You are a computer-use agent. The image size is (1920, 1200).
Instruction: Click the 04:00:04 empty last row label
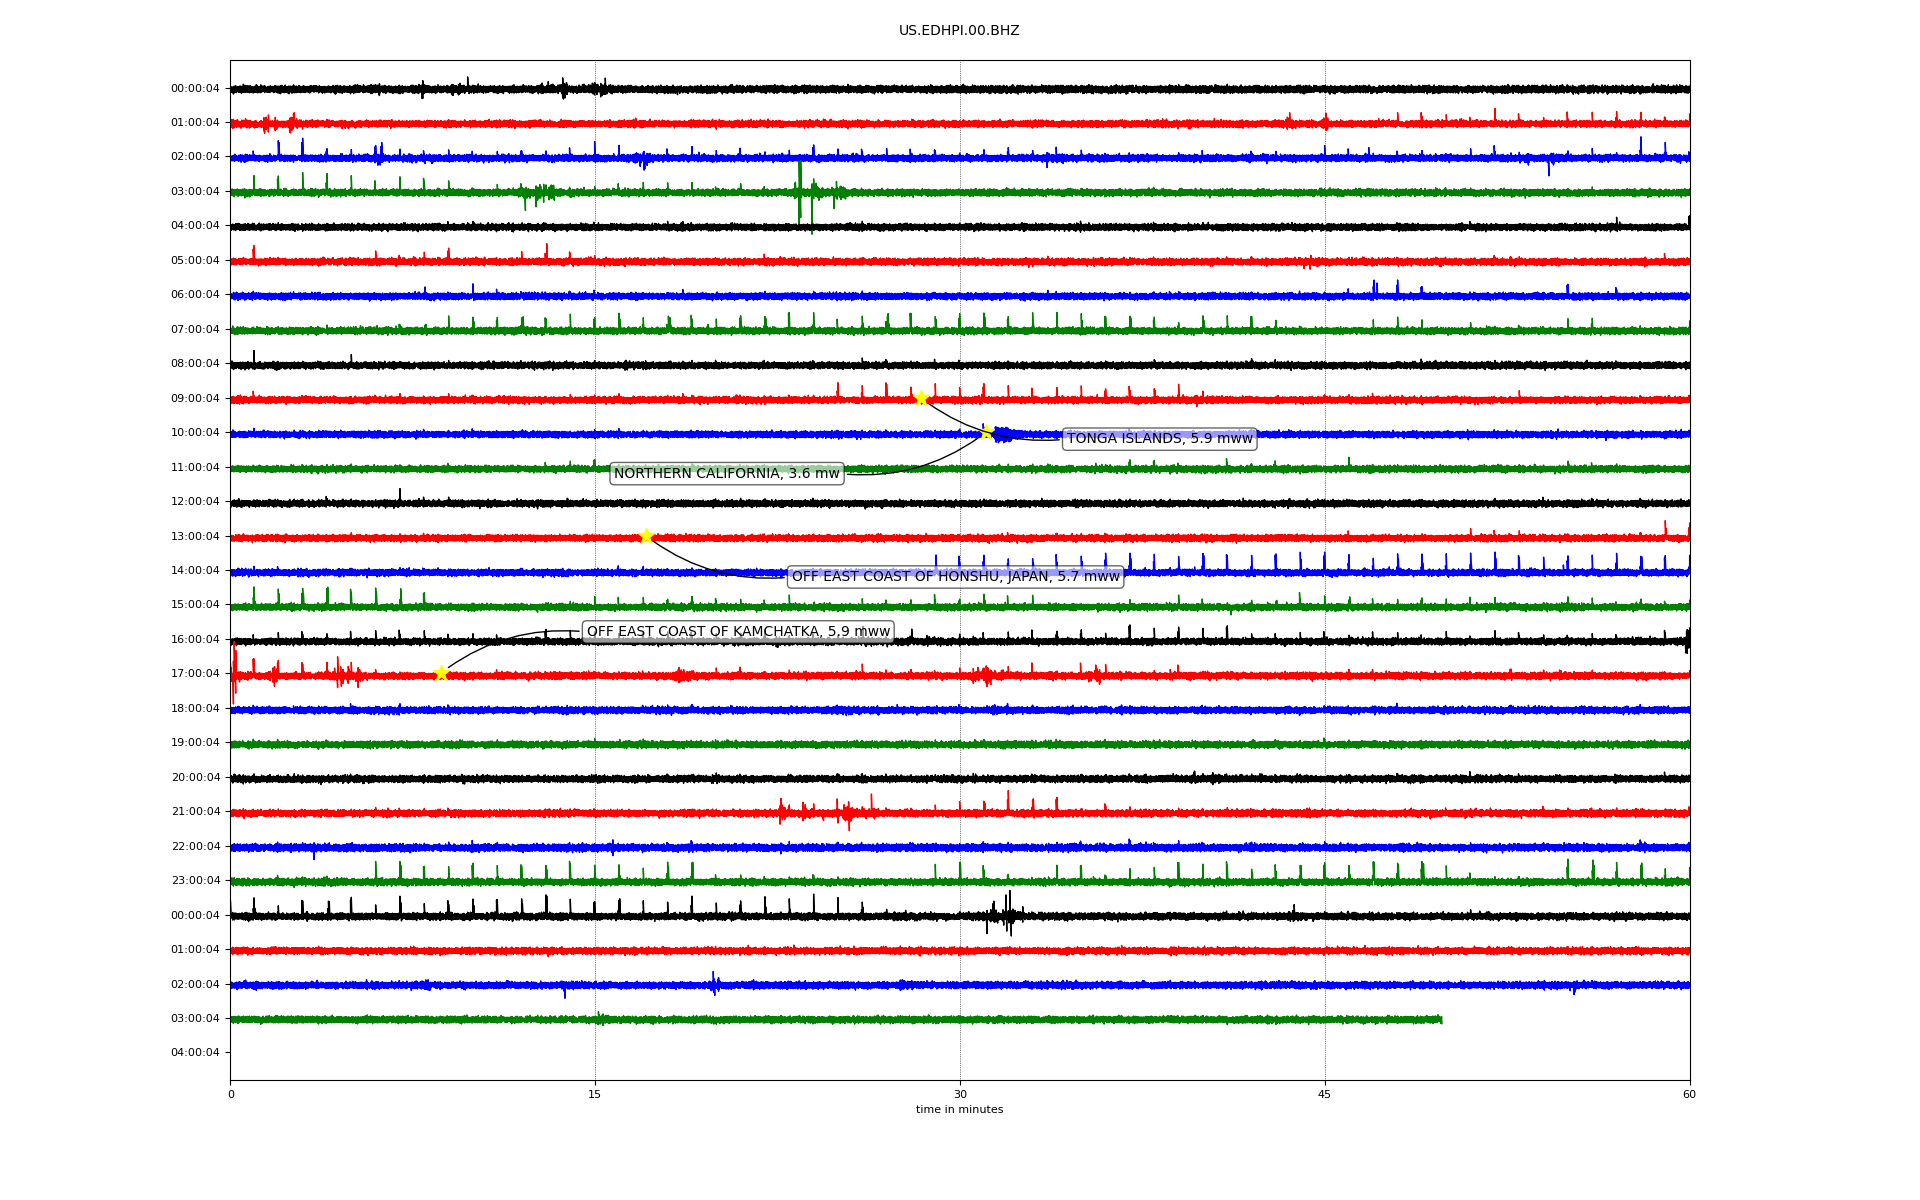[195, 1052]
